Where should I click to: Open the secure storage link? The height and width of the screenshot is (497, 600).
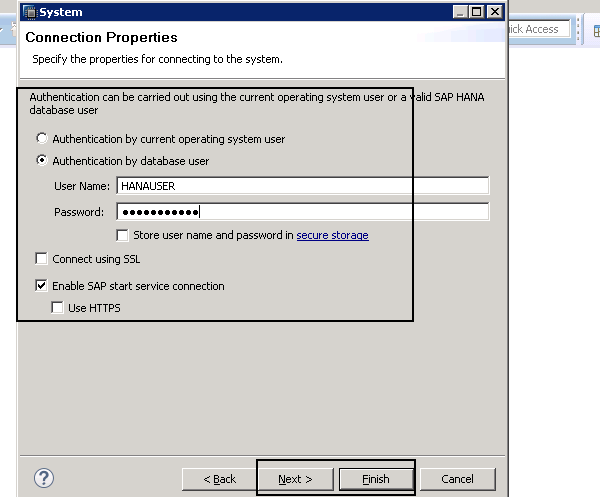(x=332, y=235)
